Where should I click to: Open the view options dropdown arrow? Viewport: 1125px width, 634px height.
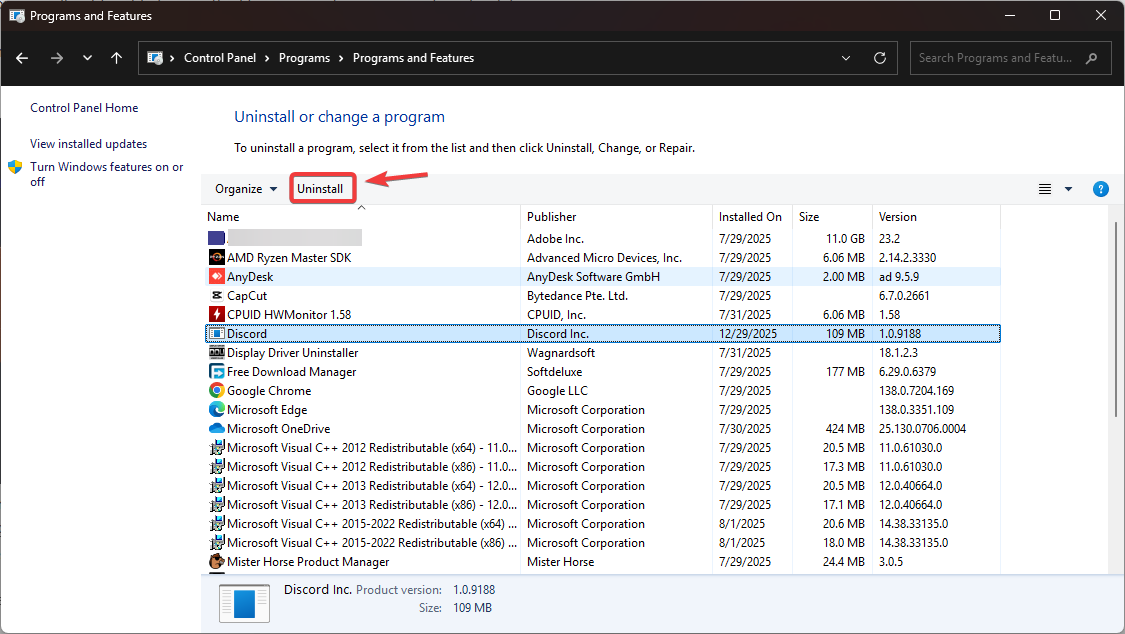click(1068, 189)
